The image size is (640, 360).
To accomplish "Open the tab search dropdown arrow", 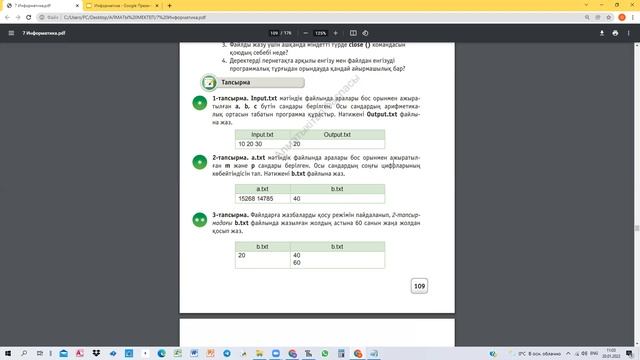I will [586, 5].
